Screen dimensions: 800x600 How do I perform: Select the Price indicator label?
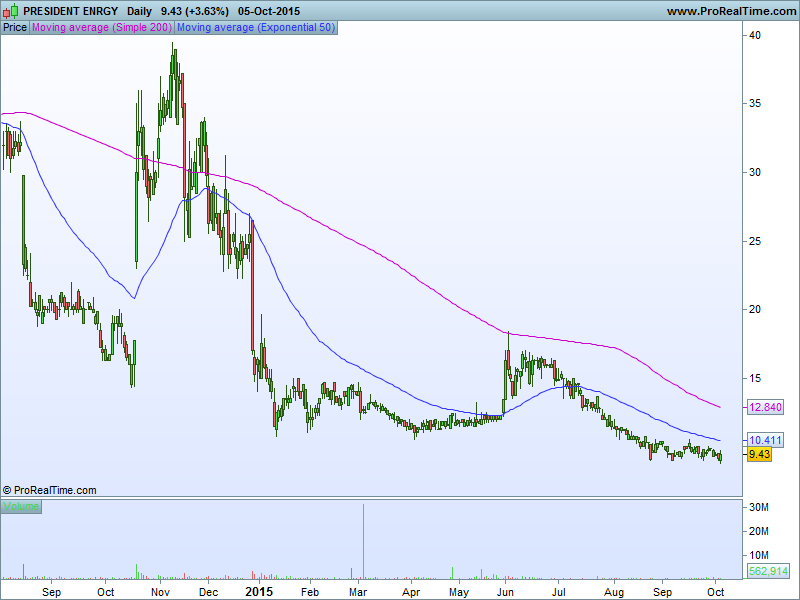15,28
